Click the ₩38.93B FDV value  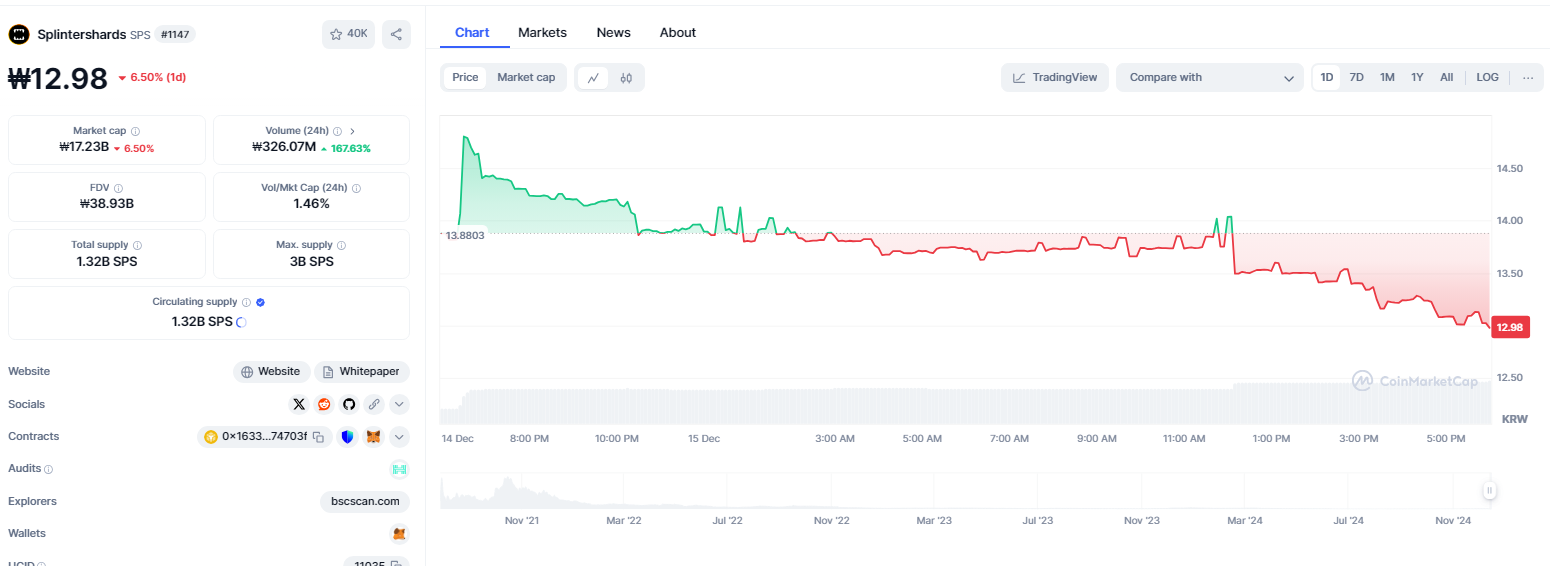click(x=107, y=203)
